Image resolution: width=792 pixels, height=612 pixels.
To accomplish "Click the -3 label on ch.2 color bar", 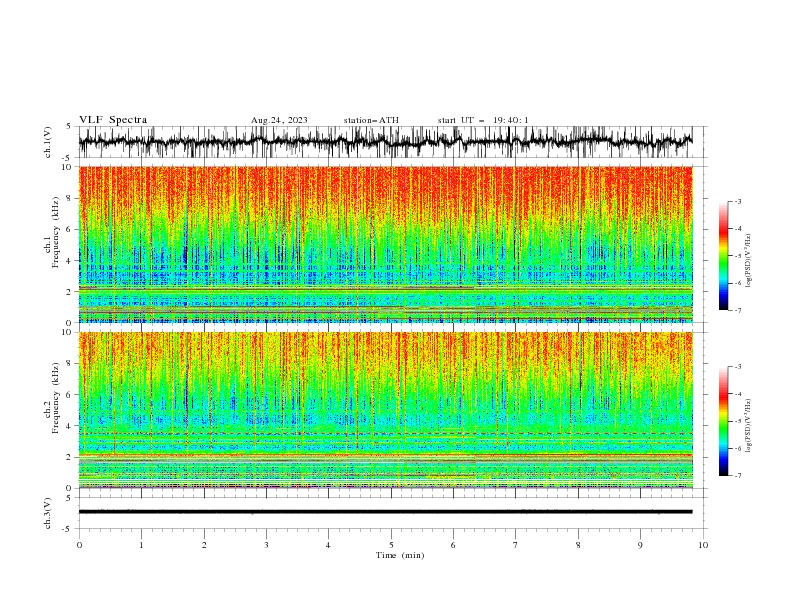I will (x=738, y=367).
